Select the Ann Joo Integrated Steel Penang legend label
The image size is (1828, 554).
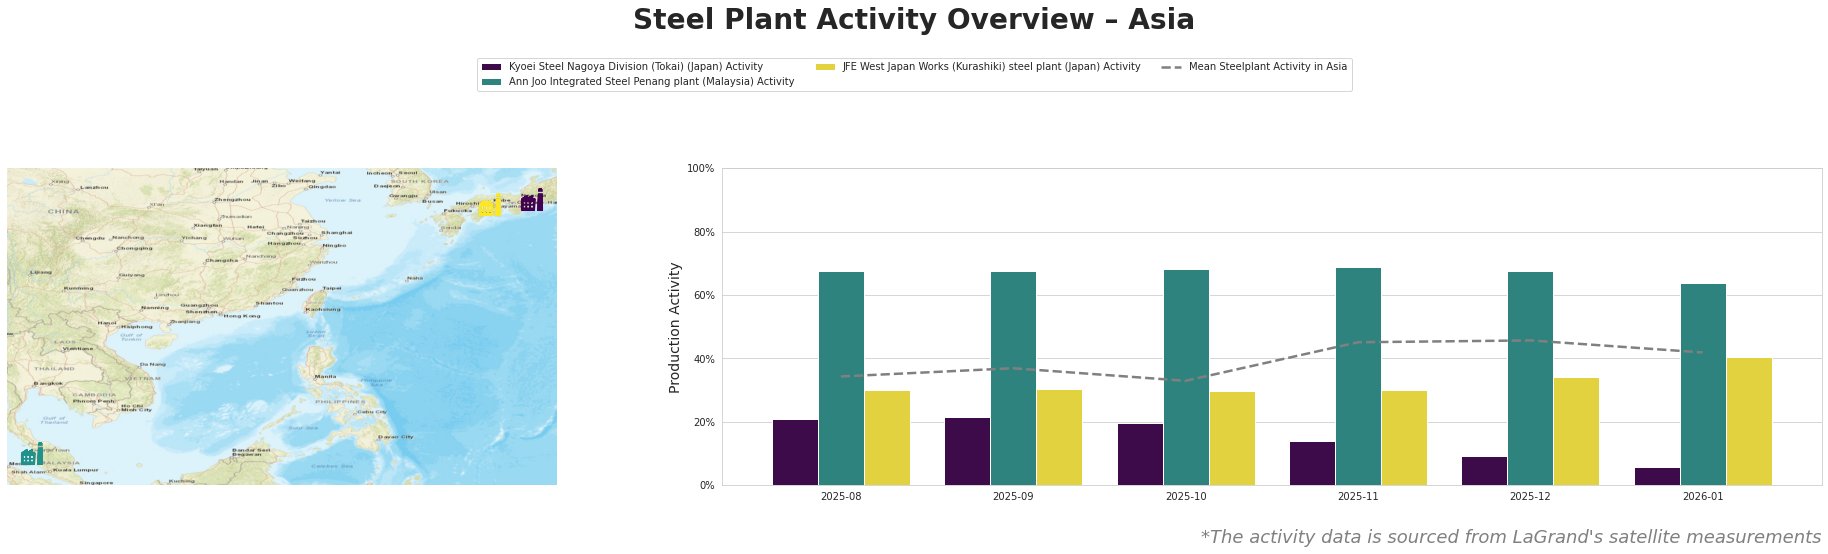651,82
